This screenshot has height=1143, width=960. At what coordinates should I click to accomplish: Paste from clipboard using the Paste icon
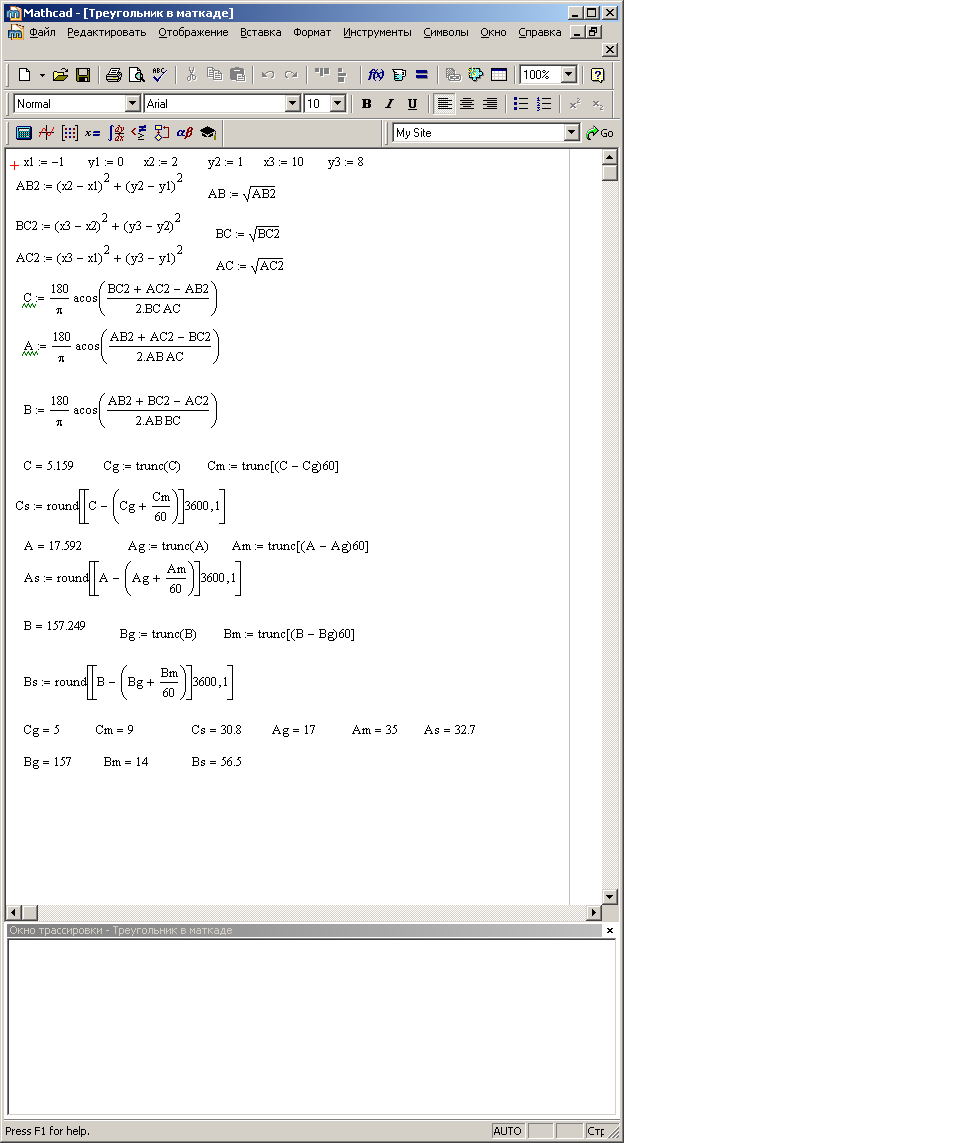tap(237, 74)
